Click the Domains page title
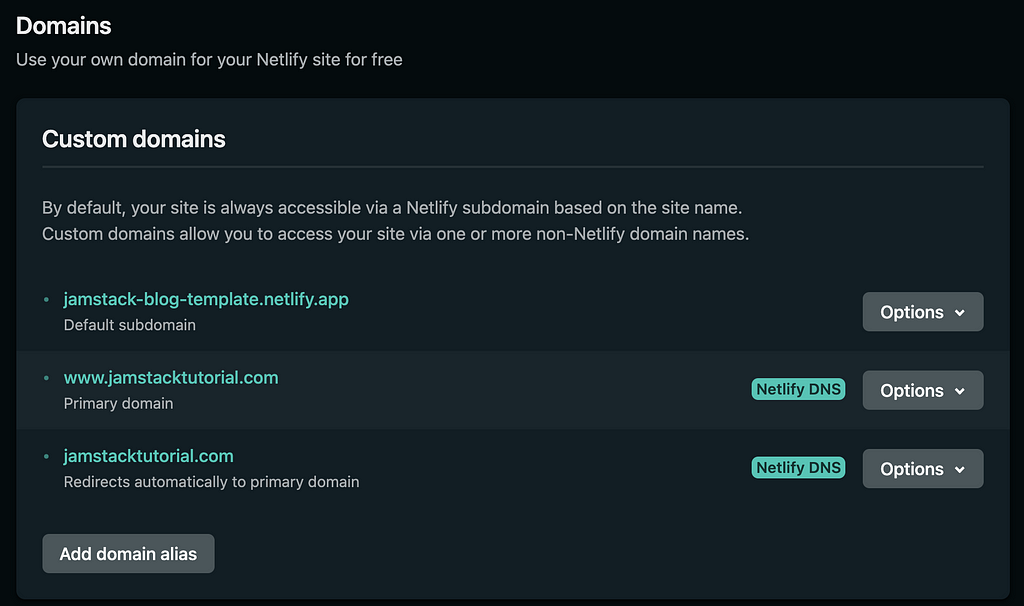The width and height of the screenshot is (1024, 606). (x=63, y=25)
